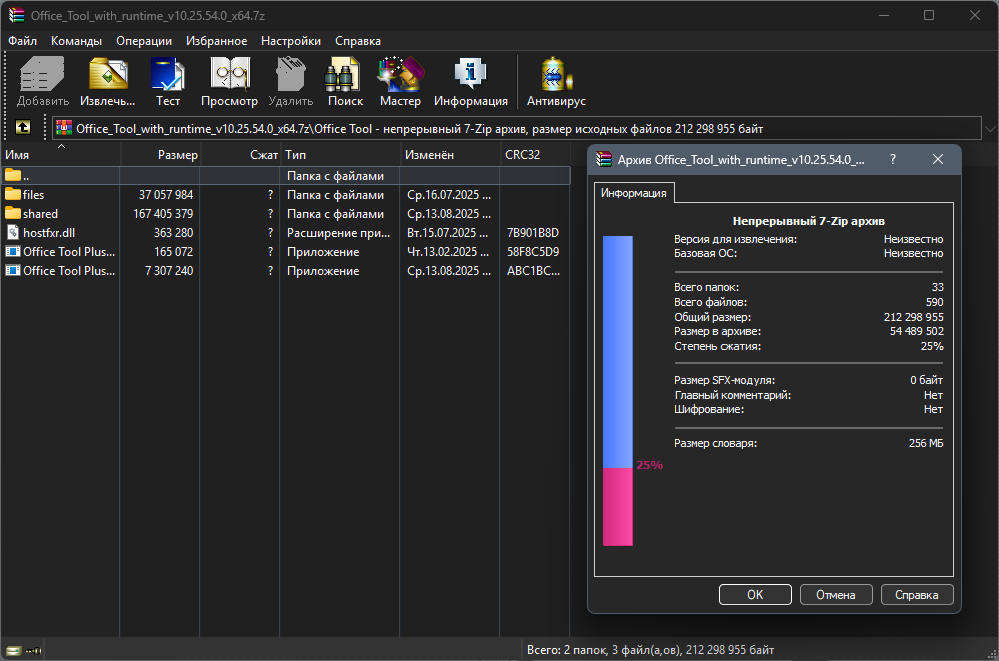The width and height of the screenshot is (999, 661).
Task: Click the "?" help button in the dialog title
Action: [x=893, y=159]
